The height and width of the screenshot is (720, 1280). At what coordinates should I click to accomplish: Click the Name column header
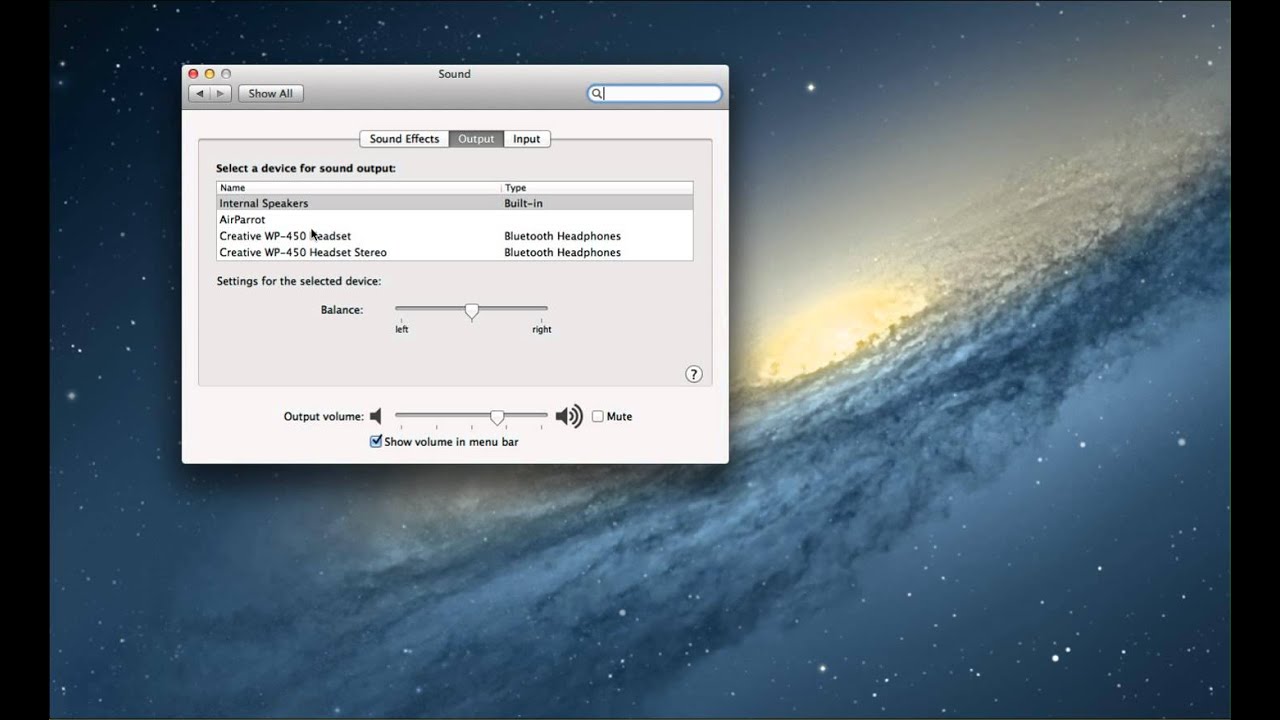coord(358,188)
